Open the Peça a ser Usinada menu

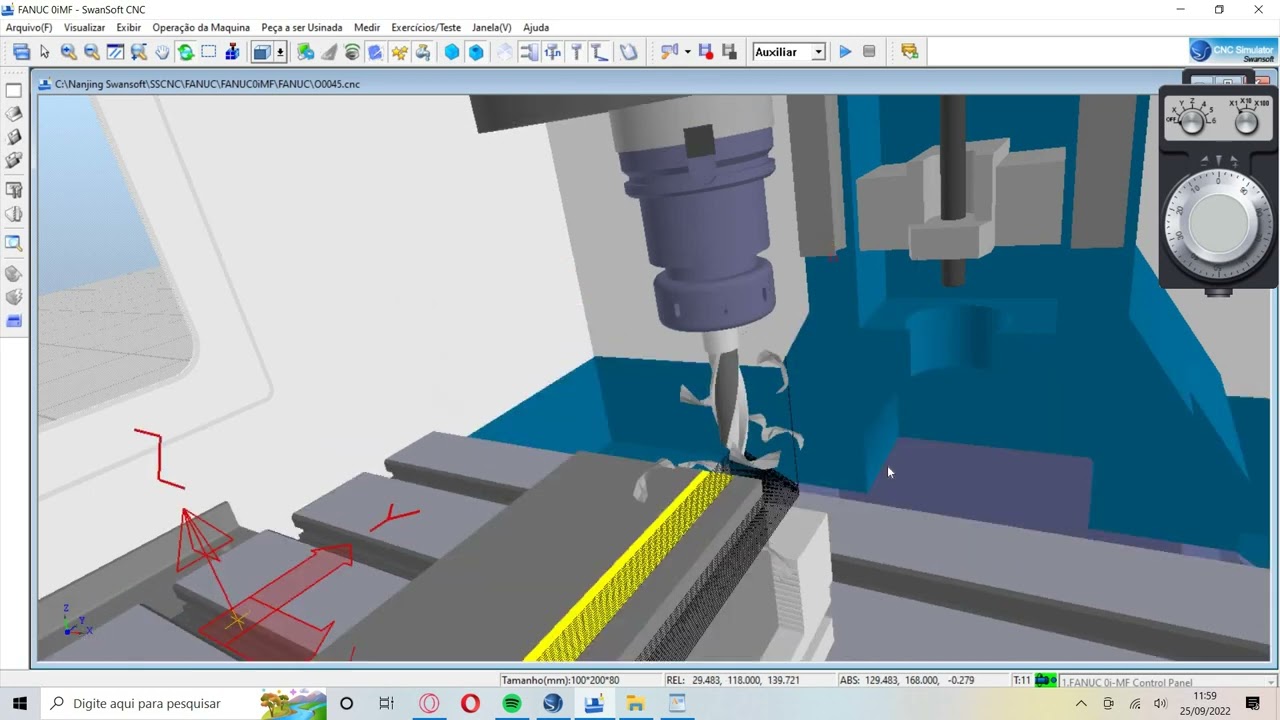[301, 27]
